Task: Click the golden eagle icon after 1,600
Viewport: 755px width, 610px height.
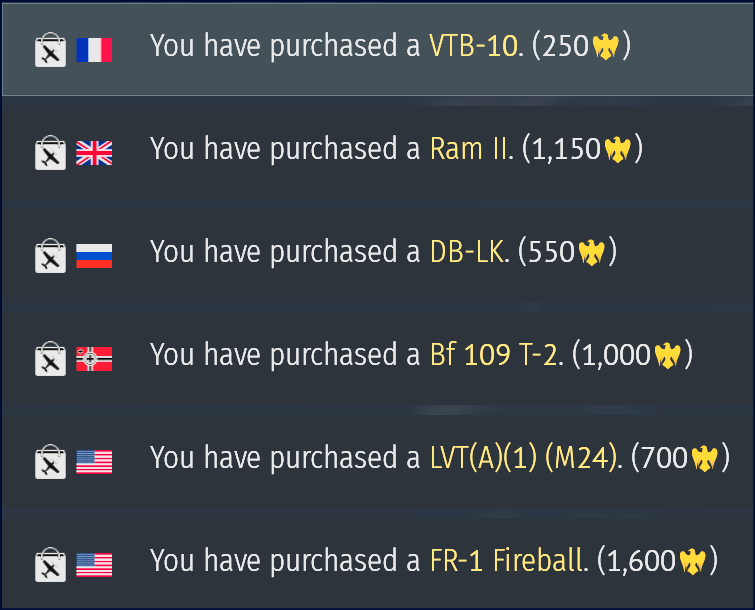Action: pos(693,561)
